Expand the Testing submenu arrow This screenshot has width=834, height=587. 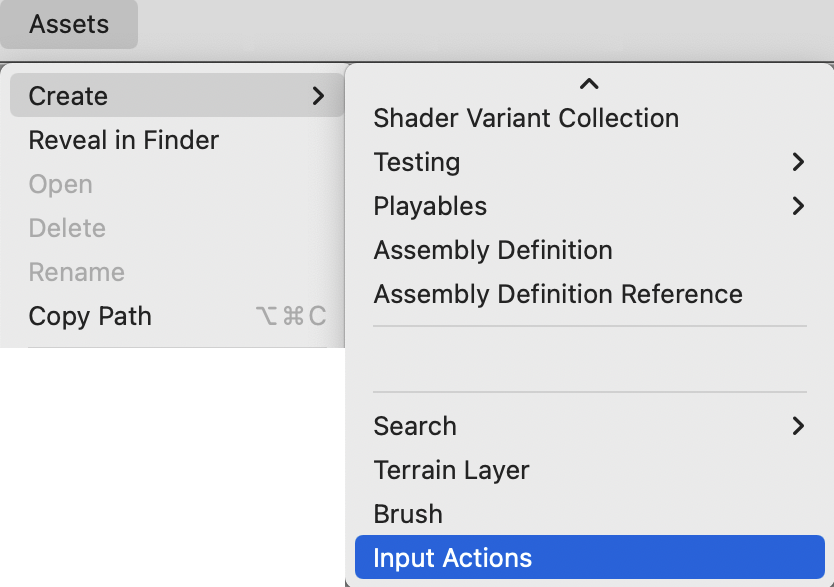[x=797, y=162]
